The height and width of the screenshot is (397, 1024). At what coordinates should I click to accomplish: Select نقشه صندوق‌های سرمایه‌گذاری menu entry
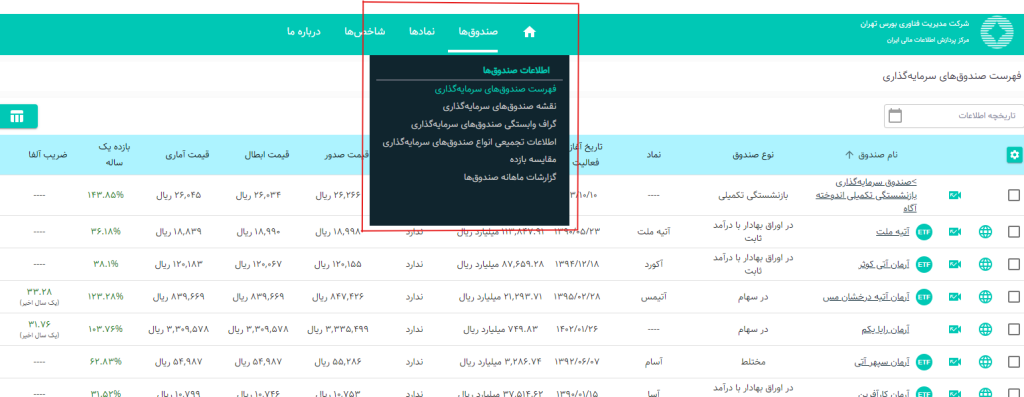(x=500, y=106)
